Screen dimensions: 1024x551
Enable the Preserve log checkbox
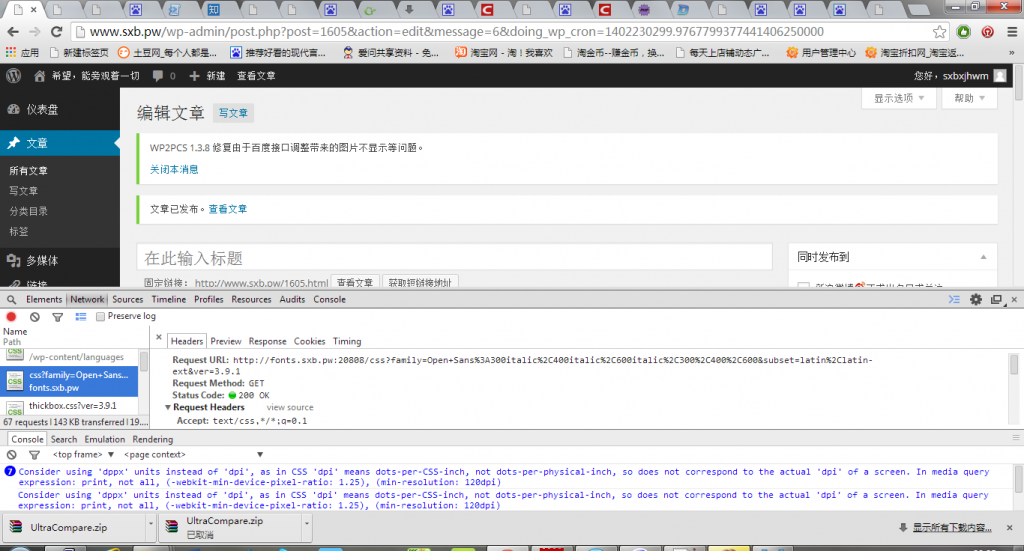pos(101,317)
